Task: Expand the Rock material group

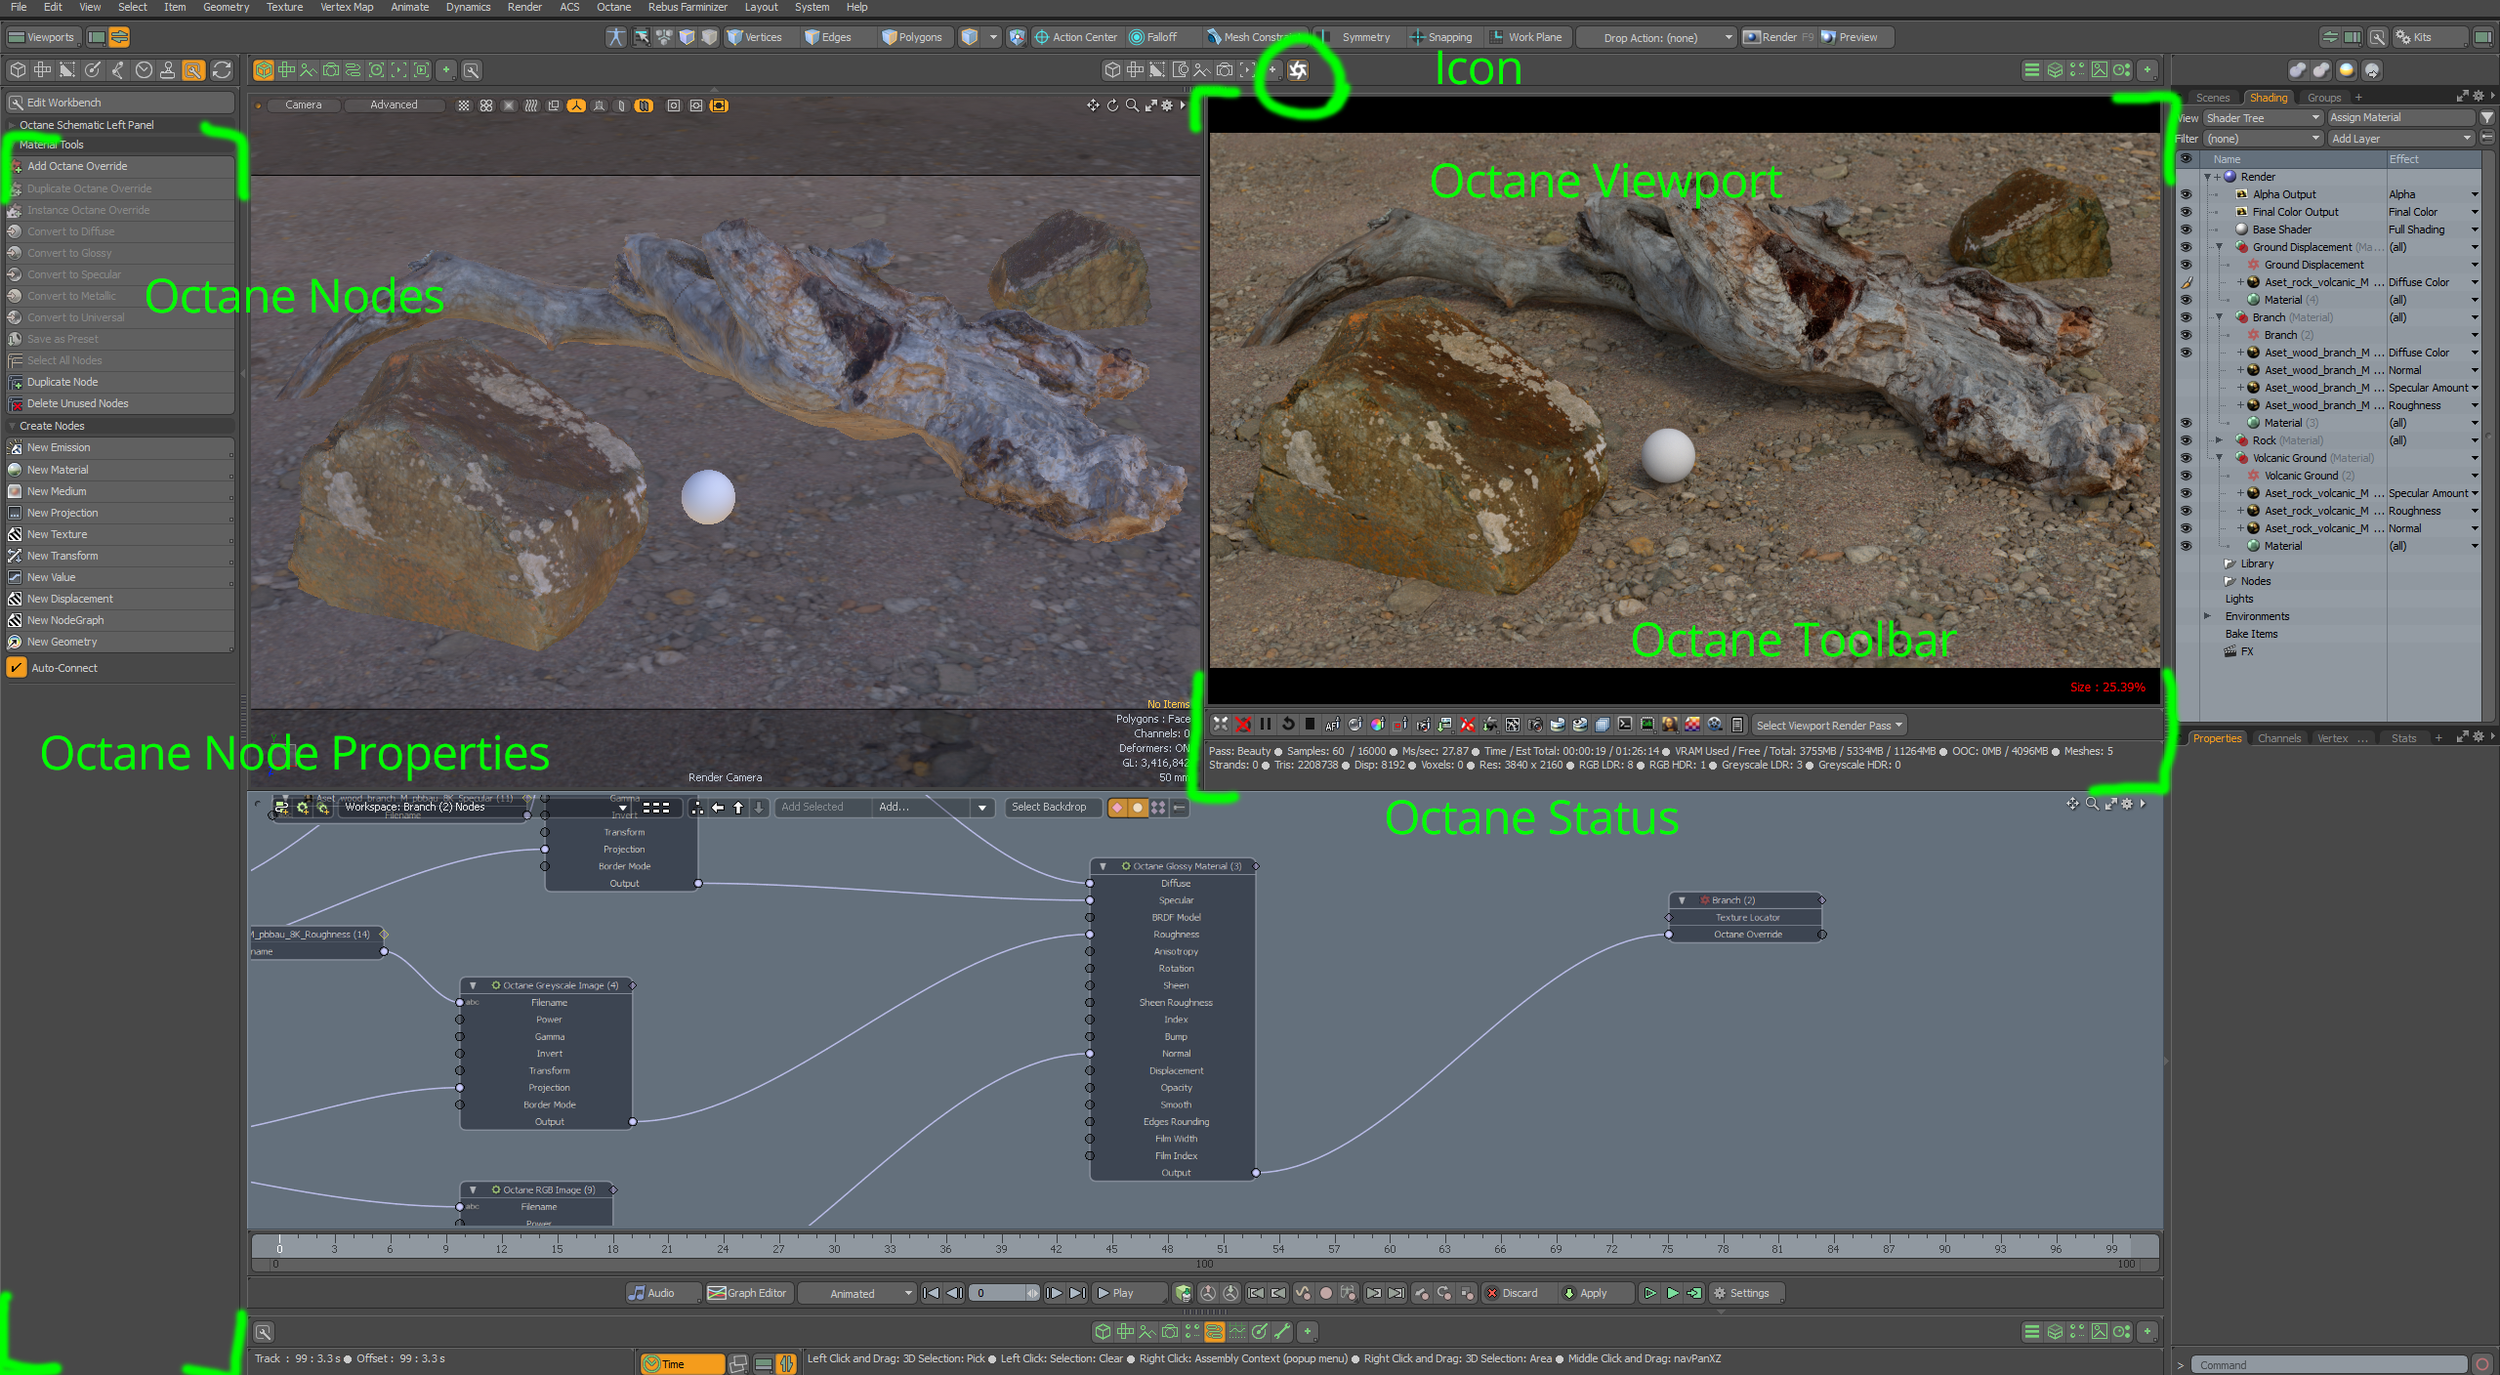Action: pyautogui.click(x=2219, y=440)
